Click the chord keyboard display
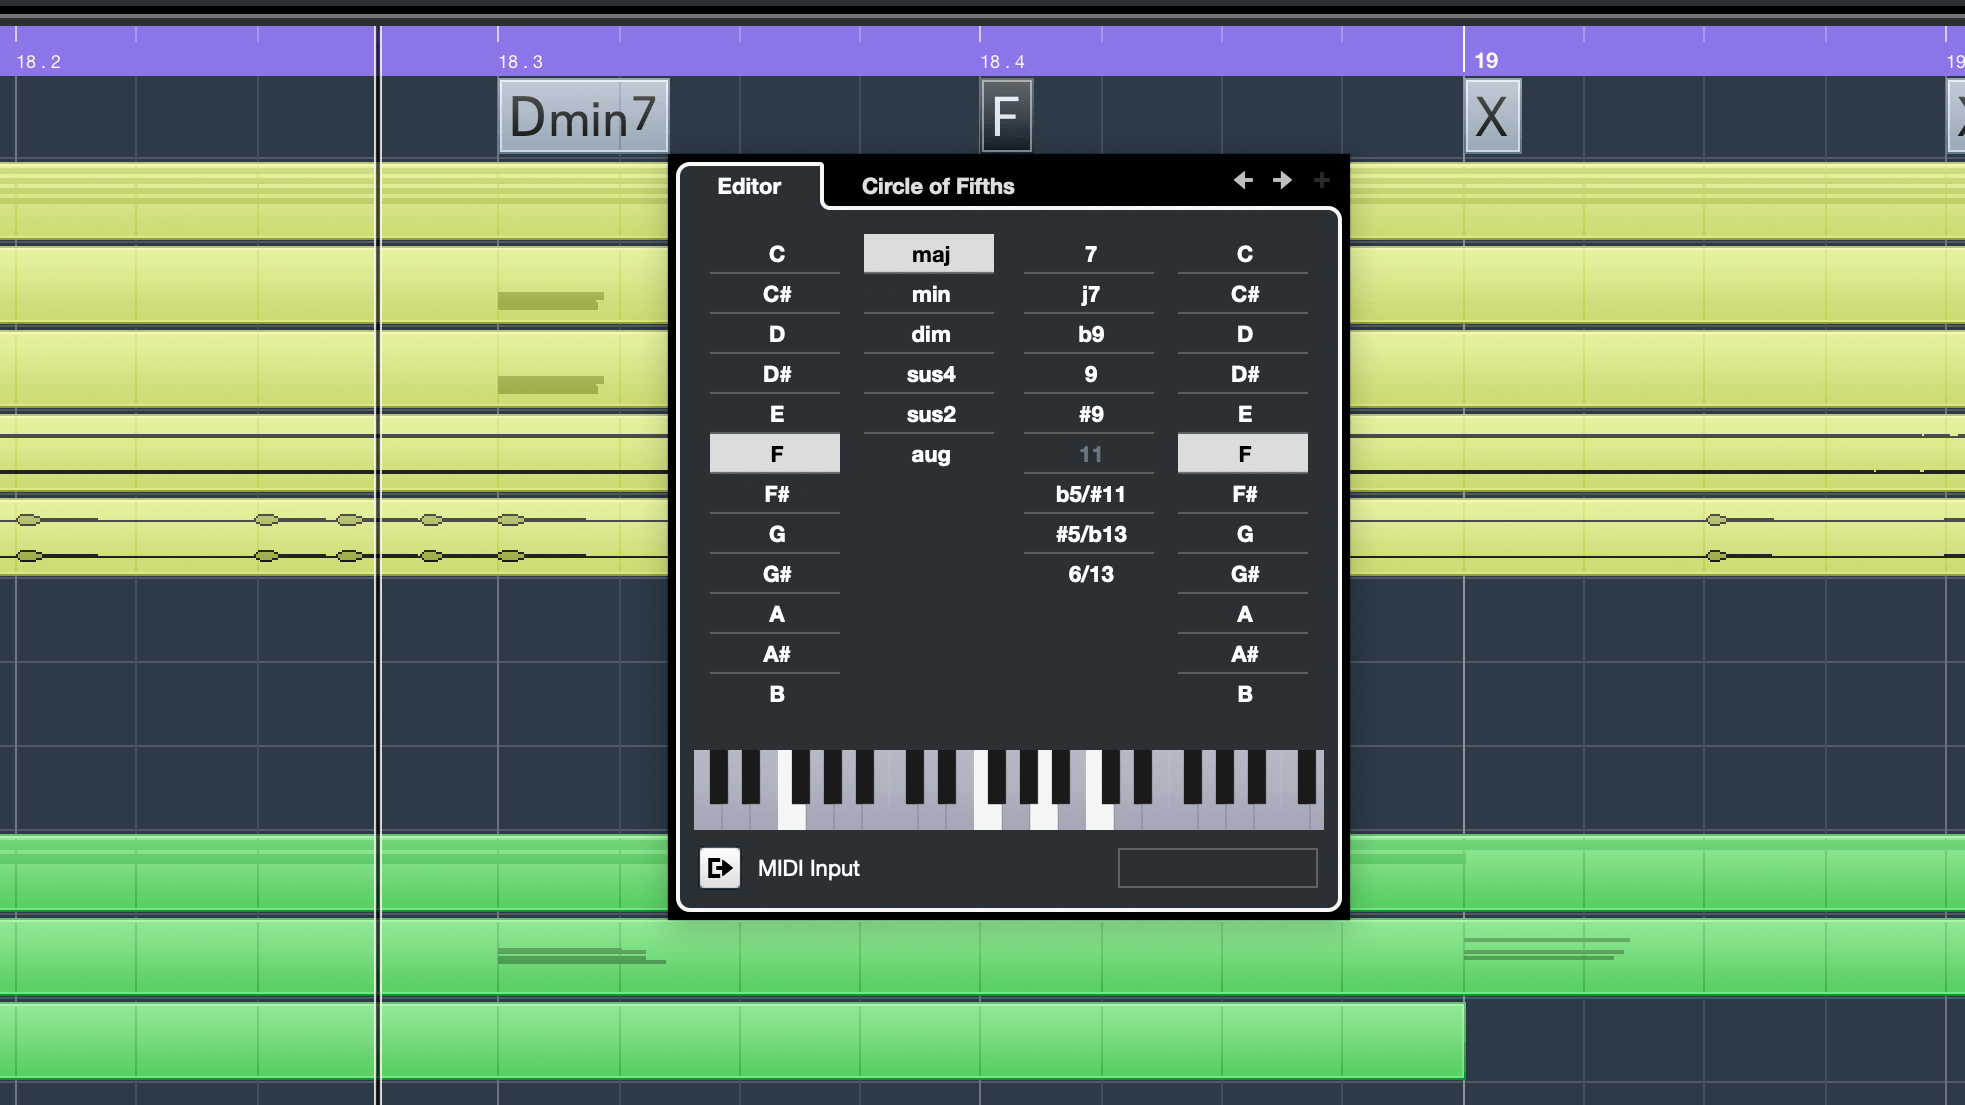 pos(1008,790)
